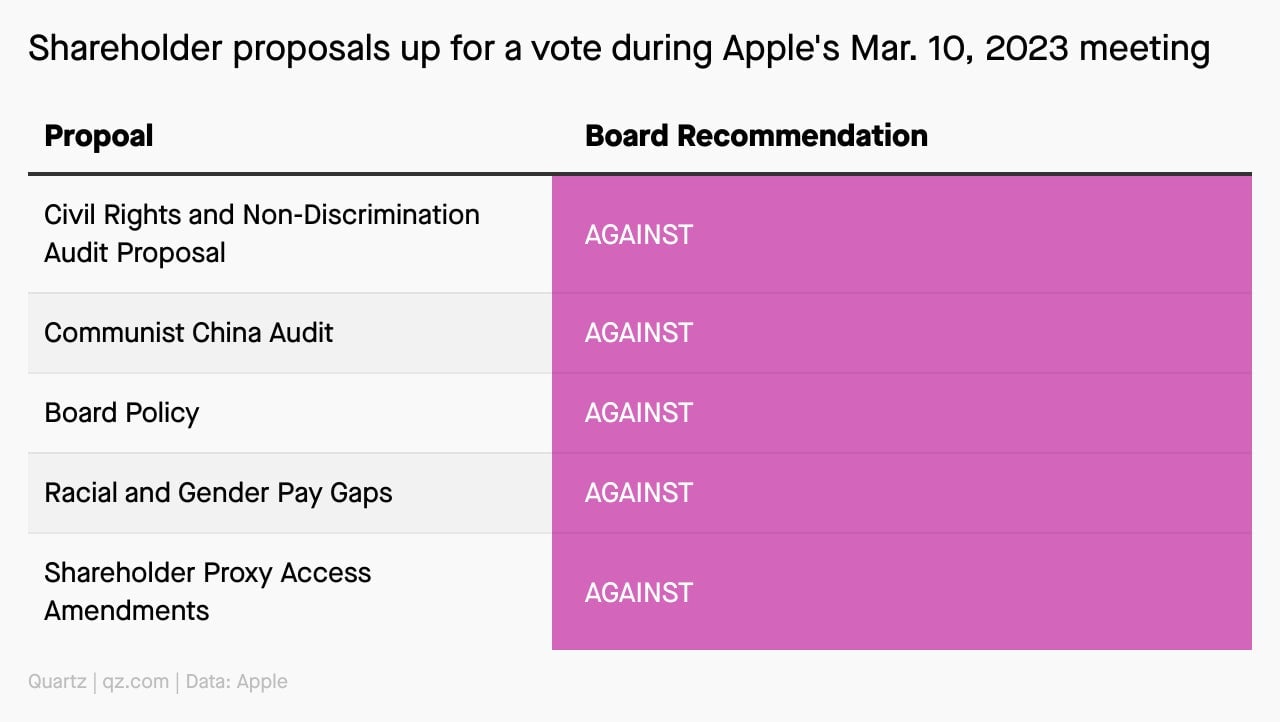
Task: Select the Board Recommendation column header
Action: [x=756, y=136]
